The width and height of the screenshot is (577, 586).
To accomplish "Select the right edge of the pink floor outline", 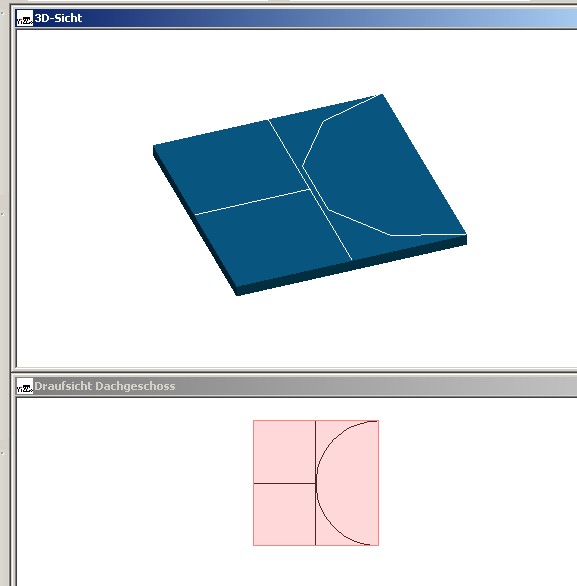I will 379,483.
